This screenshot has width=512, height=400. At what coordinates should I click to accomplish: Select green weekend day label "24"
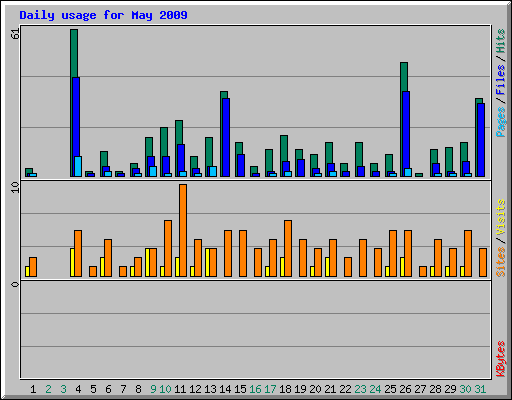click(375, 389)
